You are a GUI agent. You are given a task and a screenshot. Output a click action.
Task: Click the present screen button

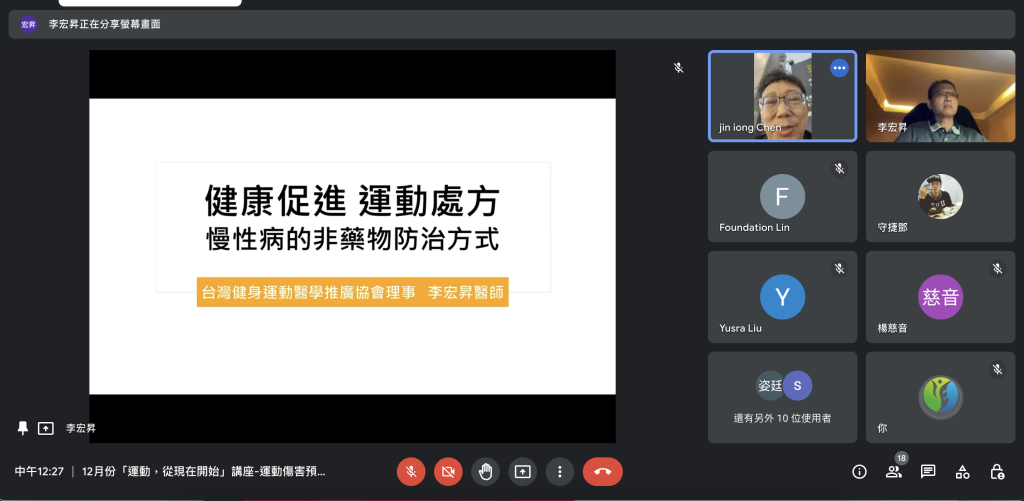pos(522,471)
